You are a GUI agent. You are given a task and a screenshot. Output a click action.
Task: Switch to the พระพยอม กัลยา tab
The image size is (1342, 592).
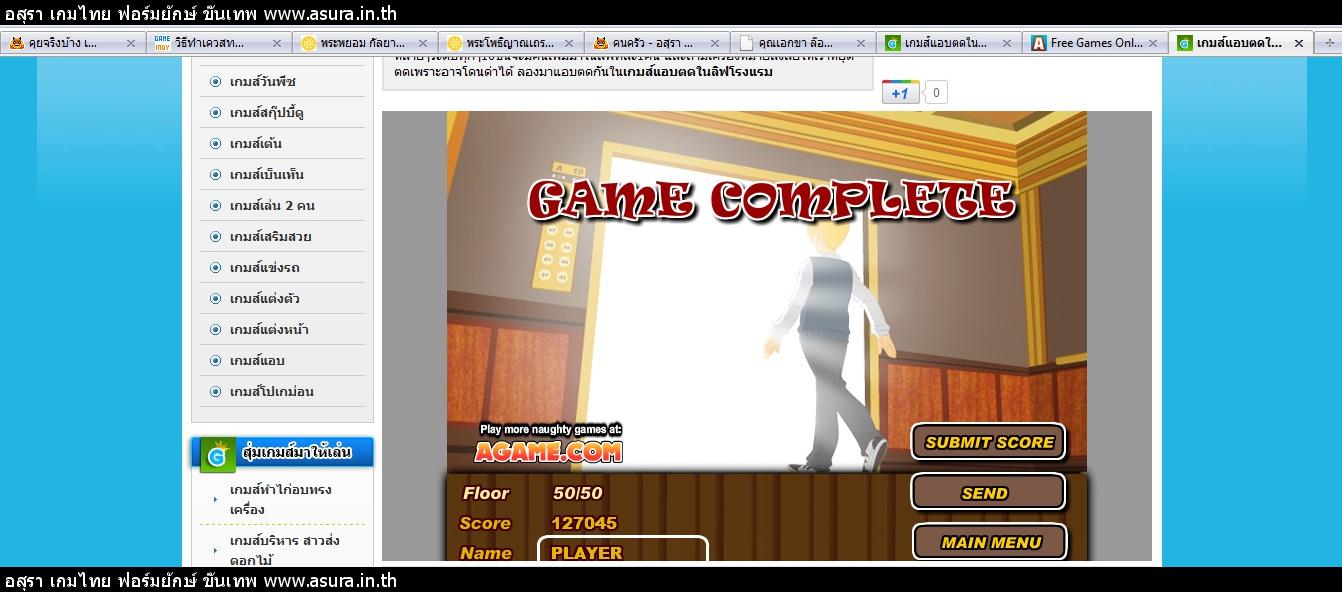[364, 43]
